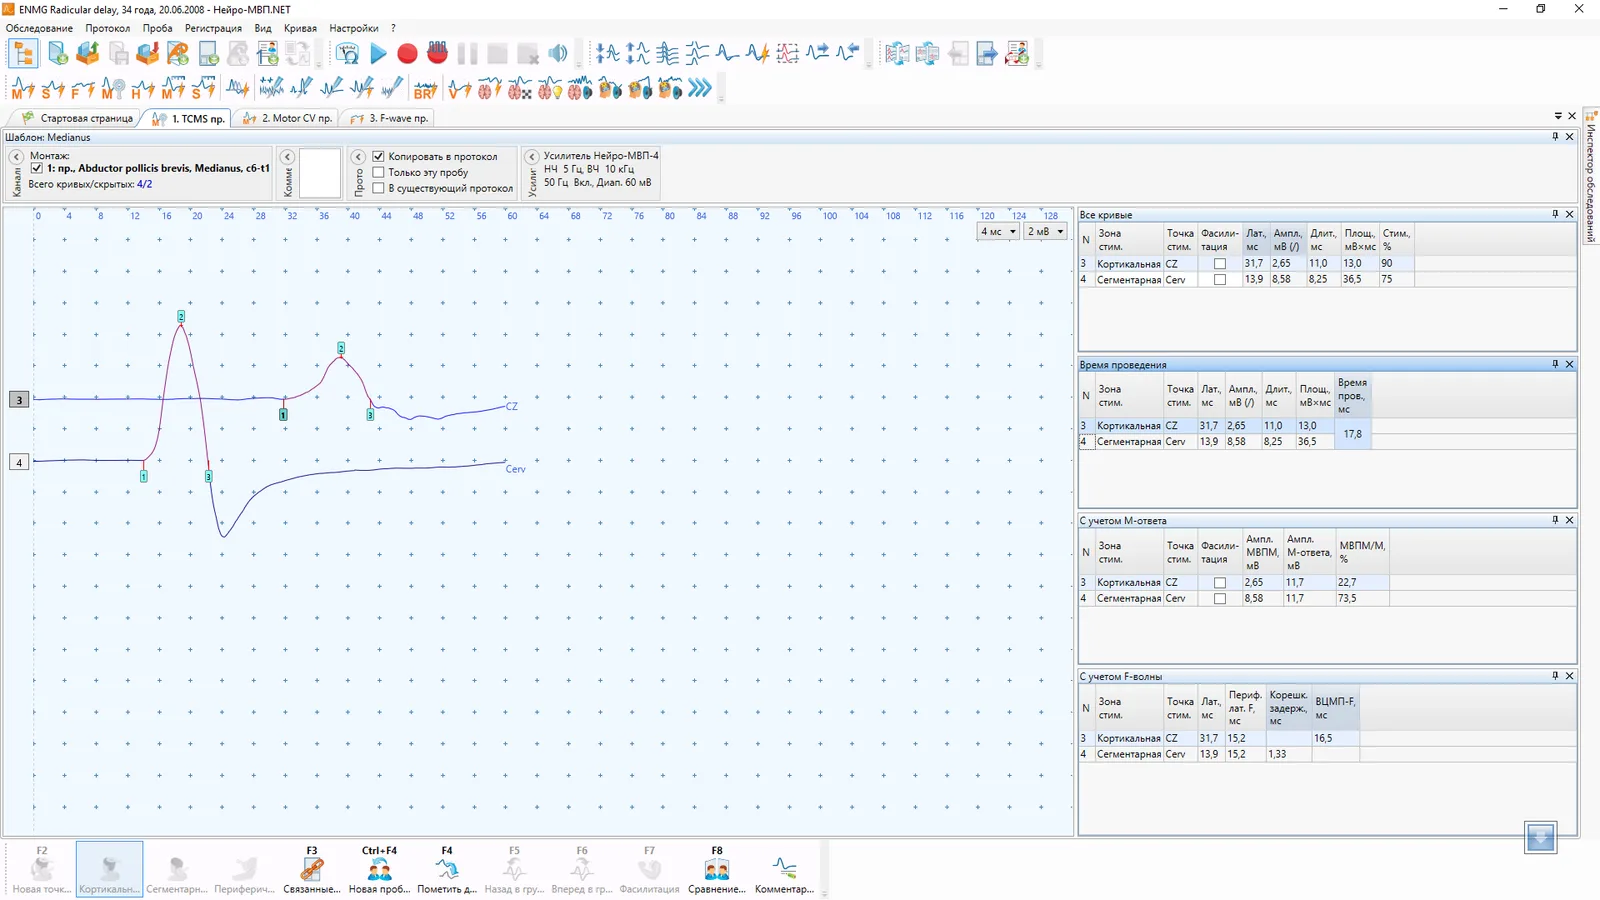Click the brain with lightbulb icon
This screenshot has width=1600, height=900.
click(549, 89)
